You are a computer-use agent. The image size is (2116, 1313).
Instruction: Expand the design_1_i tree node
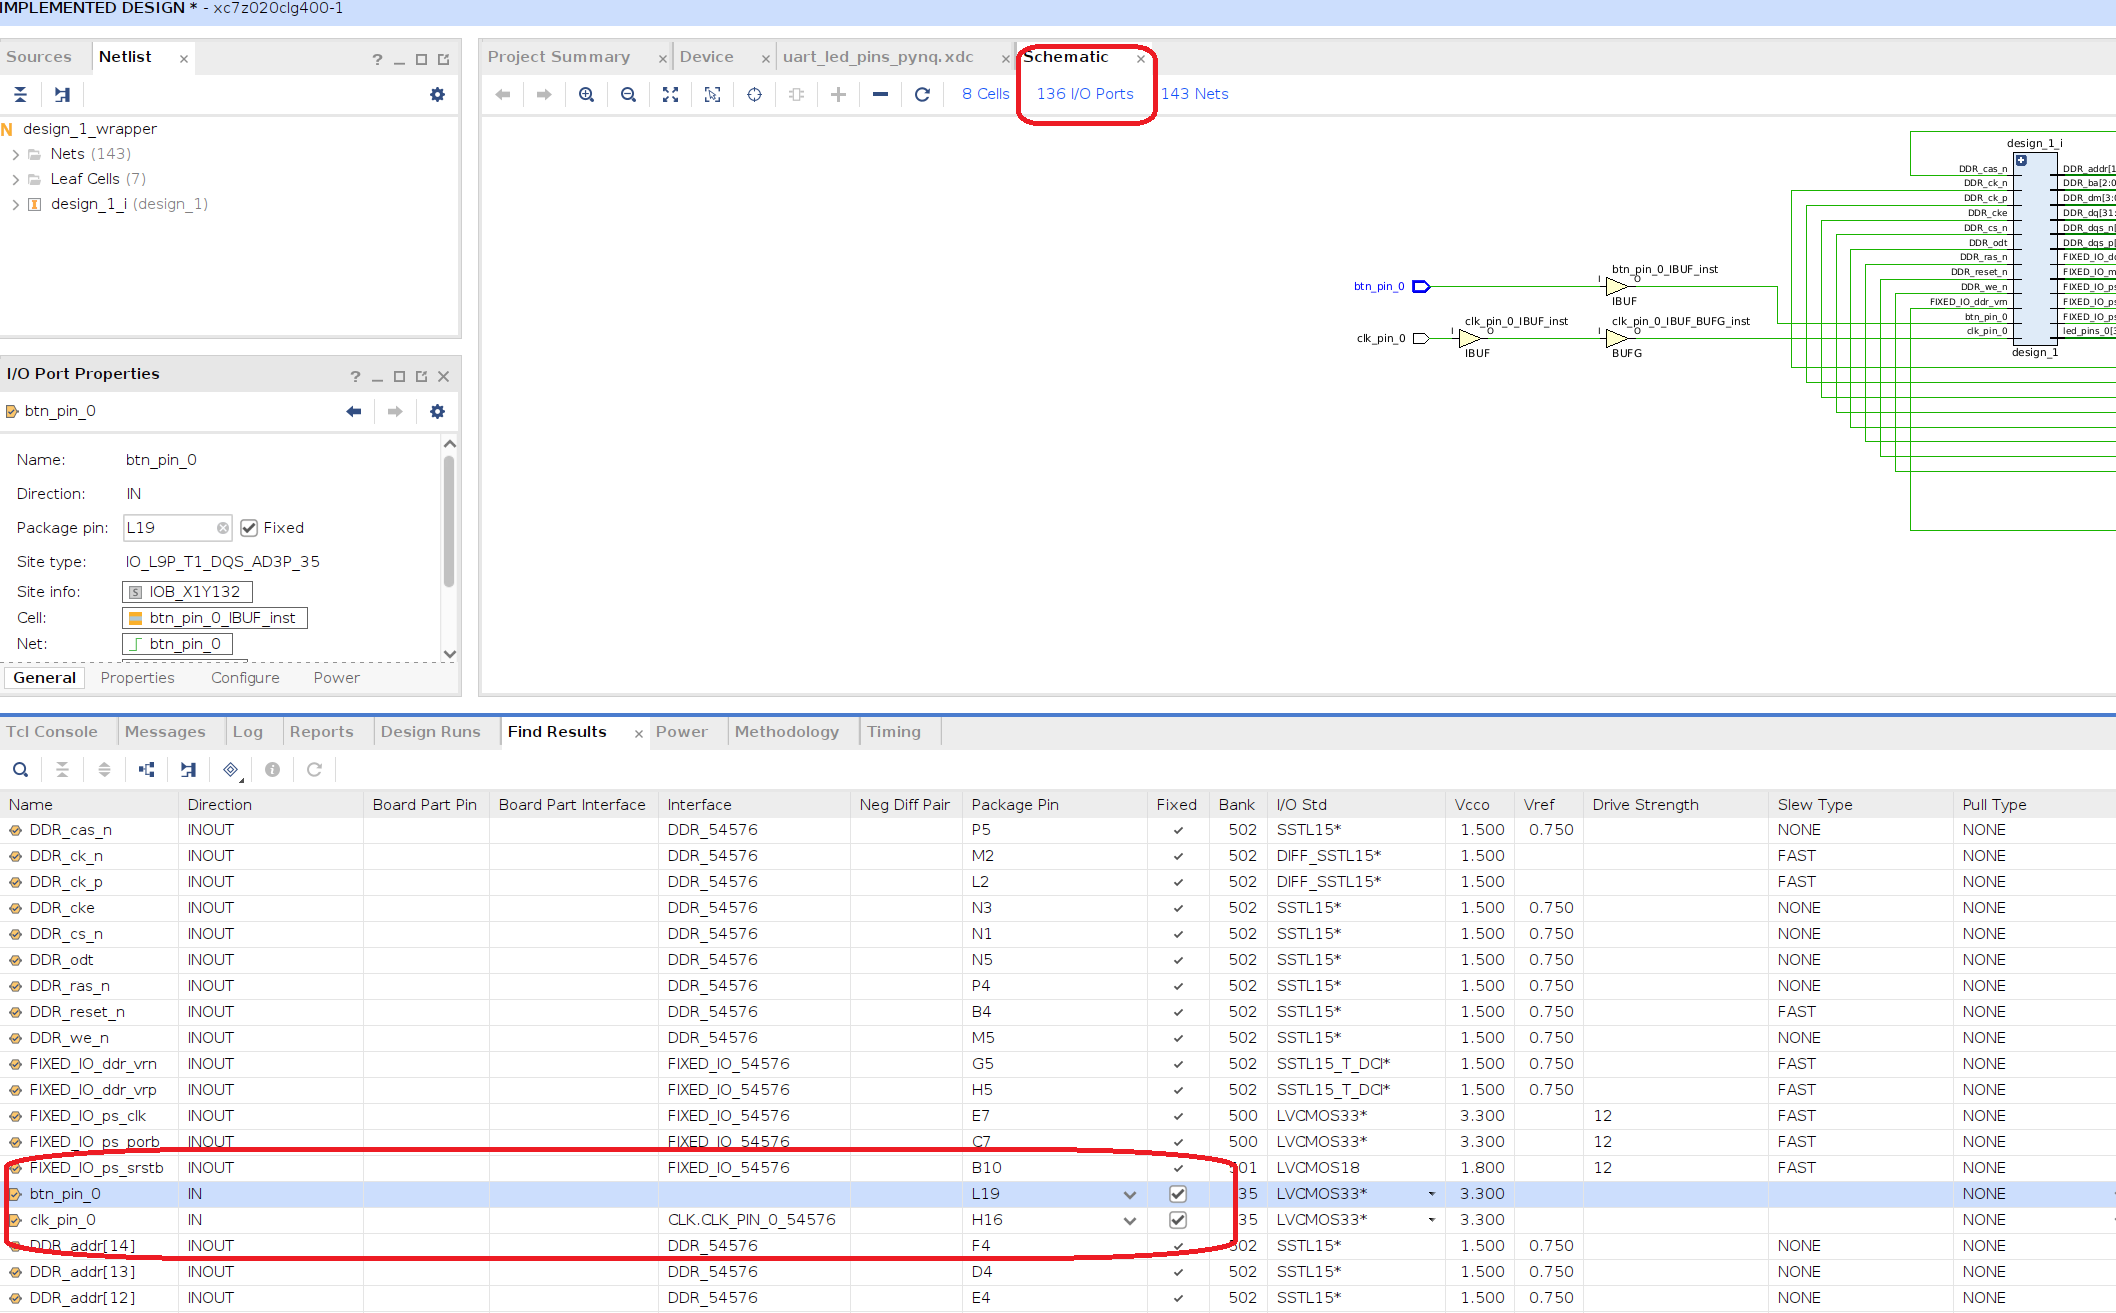pyautogui.click(x=15, y=204)
